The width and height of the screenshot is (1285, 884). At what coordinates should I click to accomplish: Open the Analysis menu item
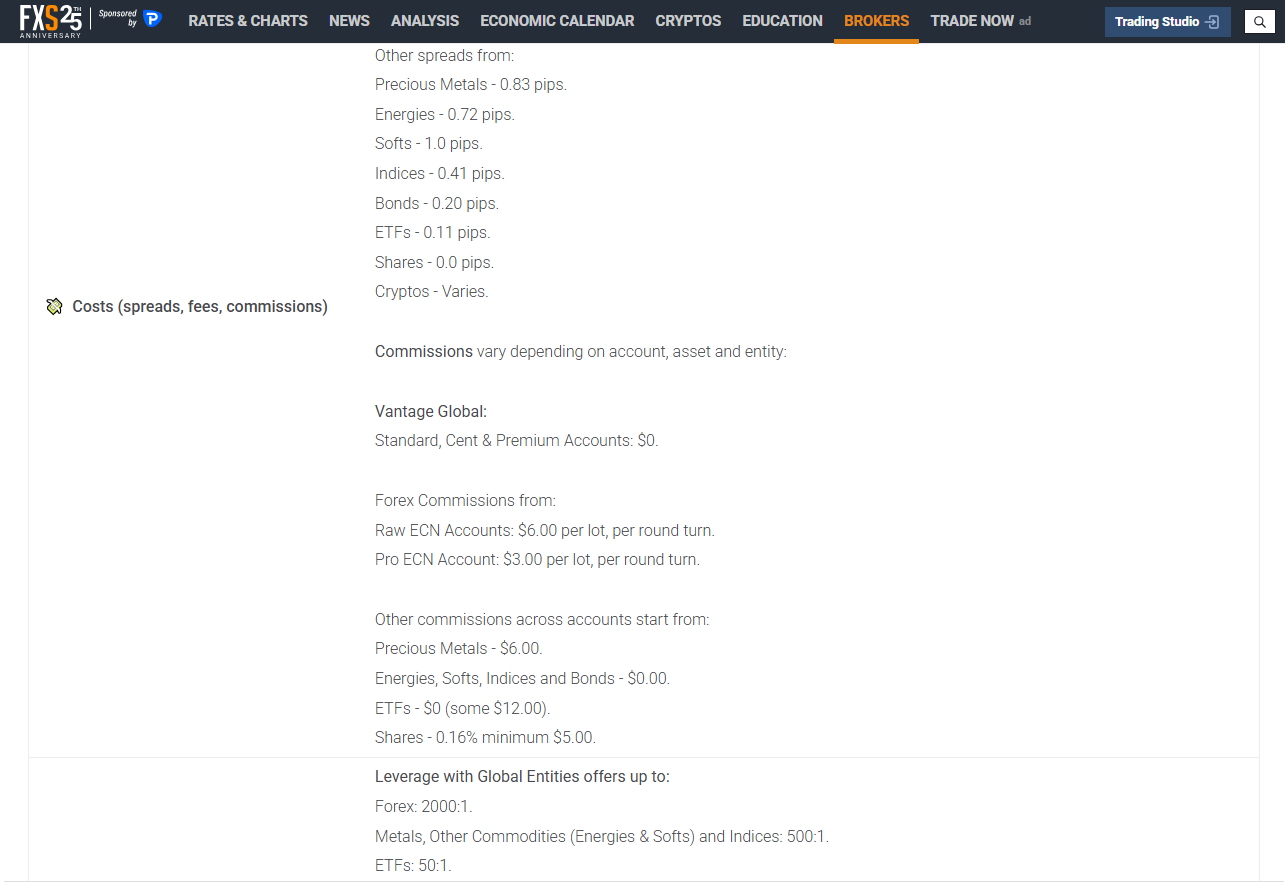(x=425, y=21)
